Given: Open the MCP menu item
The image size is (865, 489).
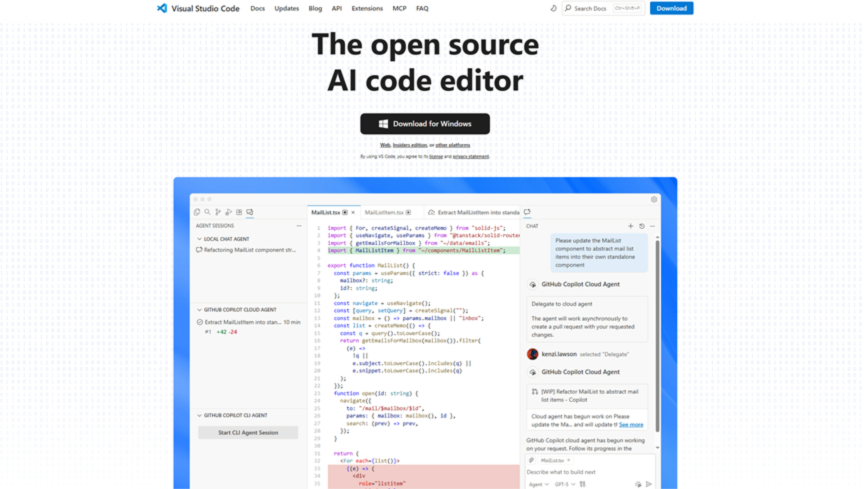Looking at the screenshot, I should click(x=399, y=8).
